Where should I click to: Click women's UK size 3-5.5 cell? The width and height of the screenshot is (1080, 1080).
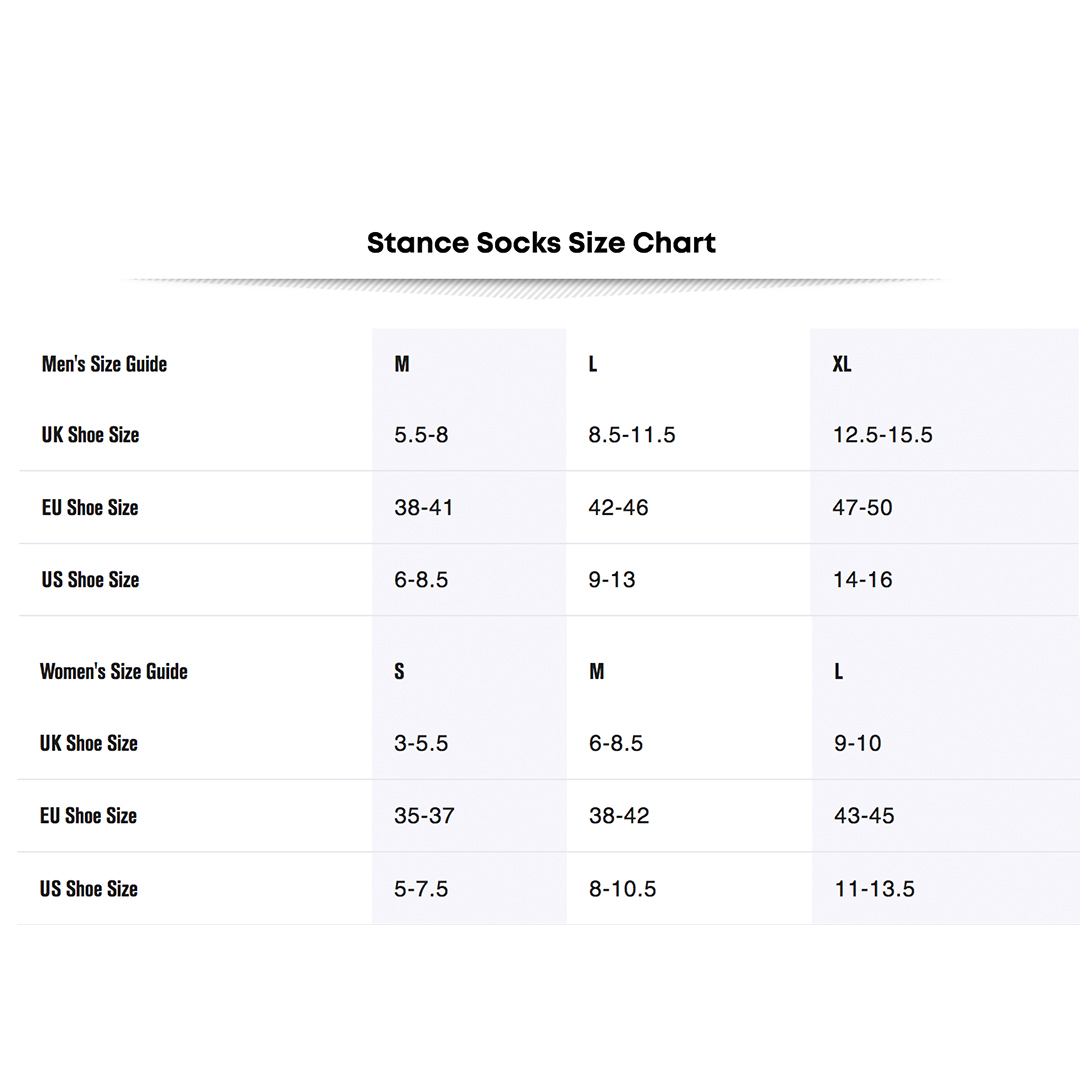click(x=421, y=743)
